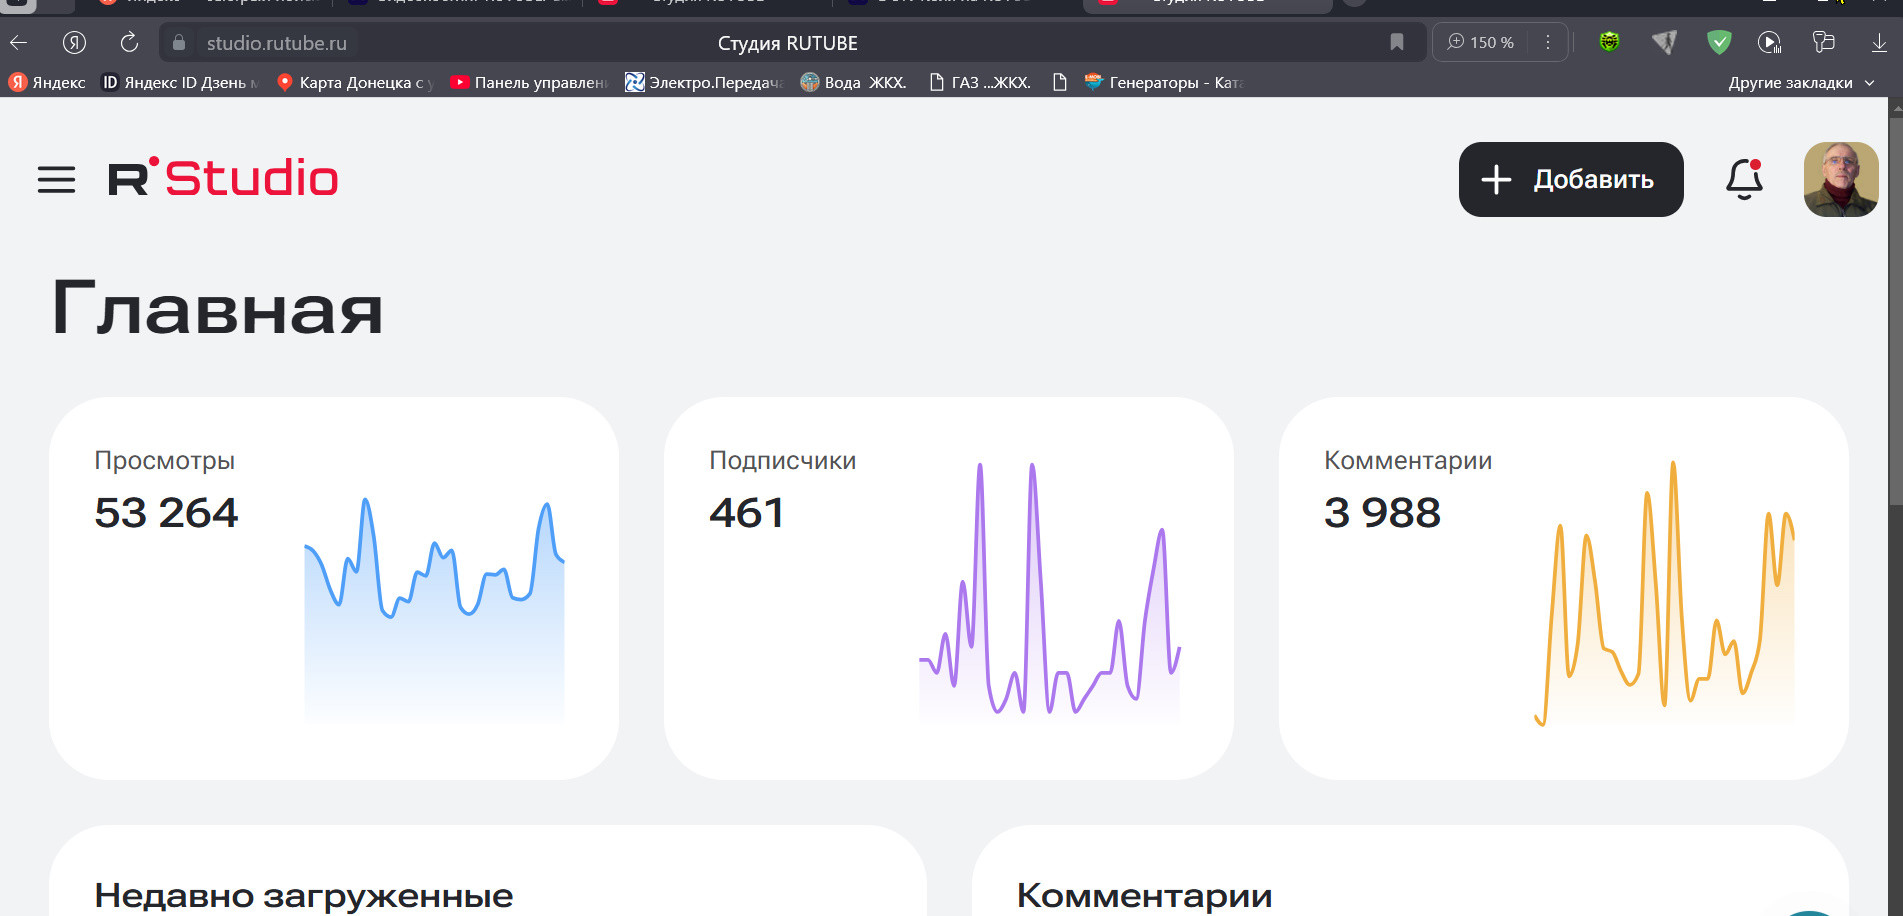
Task: Go back using the browser back arrow
Action: [18, 42]
